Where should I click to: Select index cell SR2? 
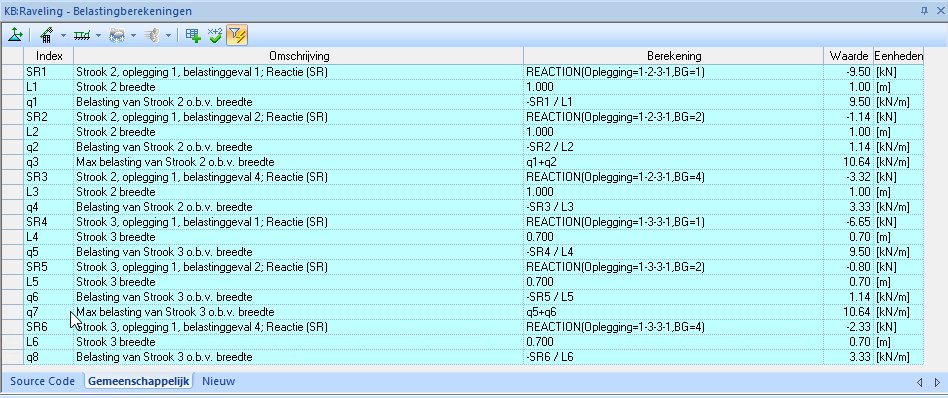[48, 117]
